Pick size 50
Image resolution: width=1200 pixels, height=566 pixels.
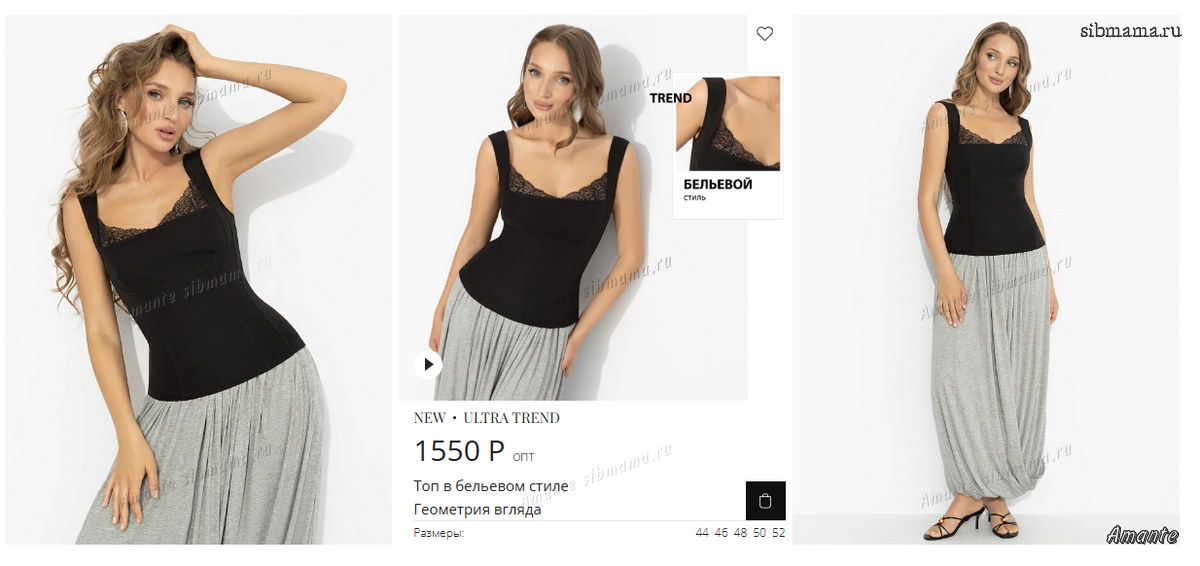point(759,533)
